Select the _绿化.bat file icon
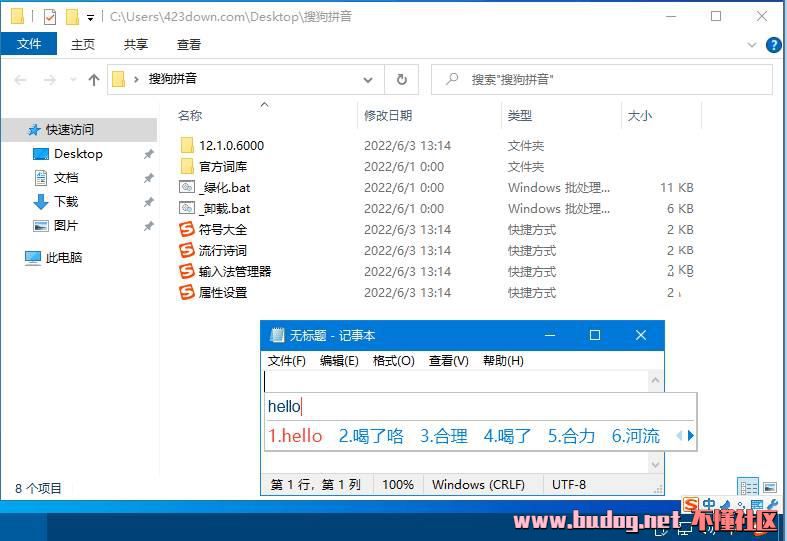This screenshot has height=541, width=787. 187,188
